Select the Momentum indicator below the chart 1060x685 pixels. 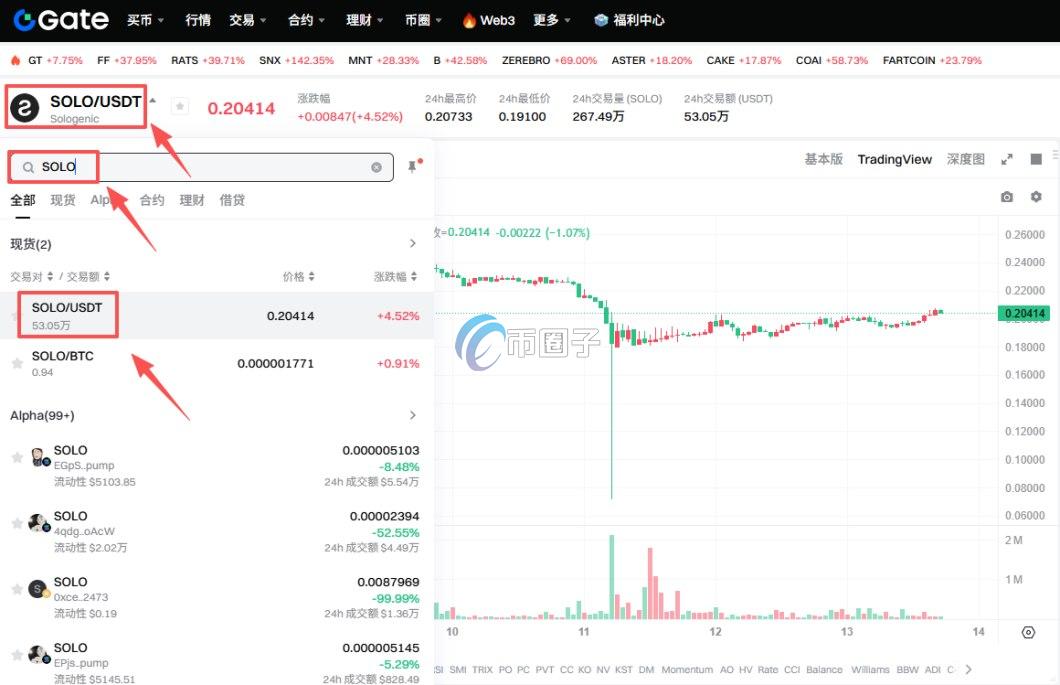point(687,669)
